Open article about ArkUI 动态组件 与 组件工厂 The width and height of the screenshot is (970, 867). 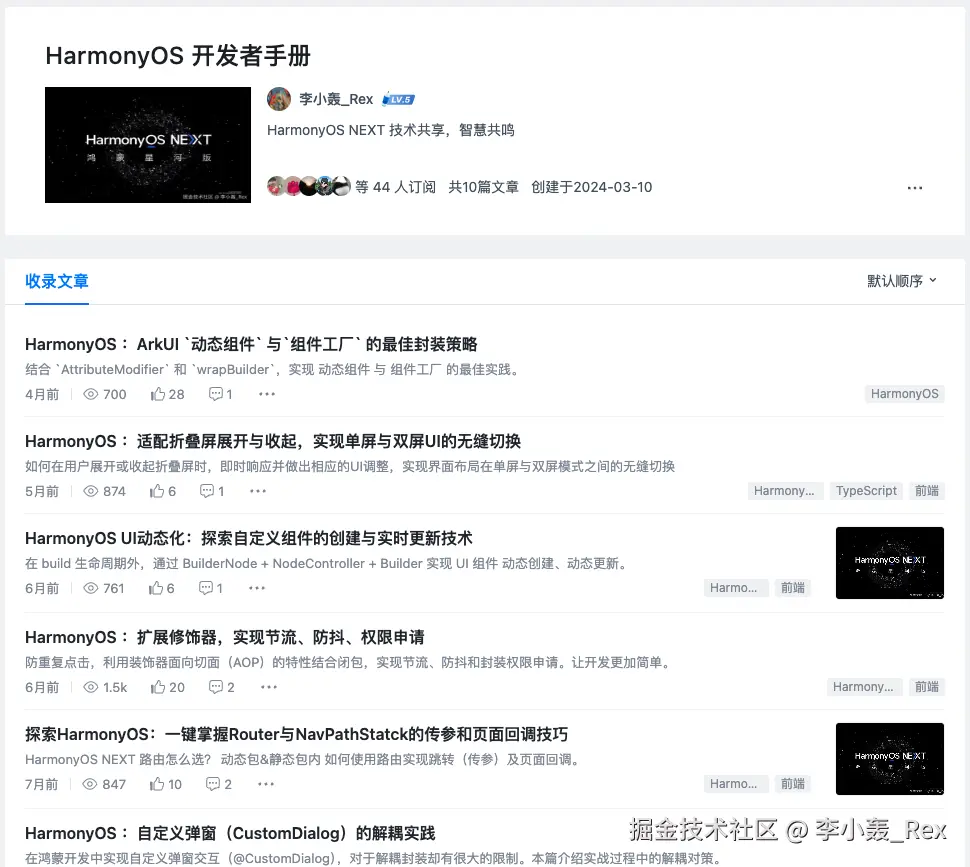251,344
